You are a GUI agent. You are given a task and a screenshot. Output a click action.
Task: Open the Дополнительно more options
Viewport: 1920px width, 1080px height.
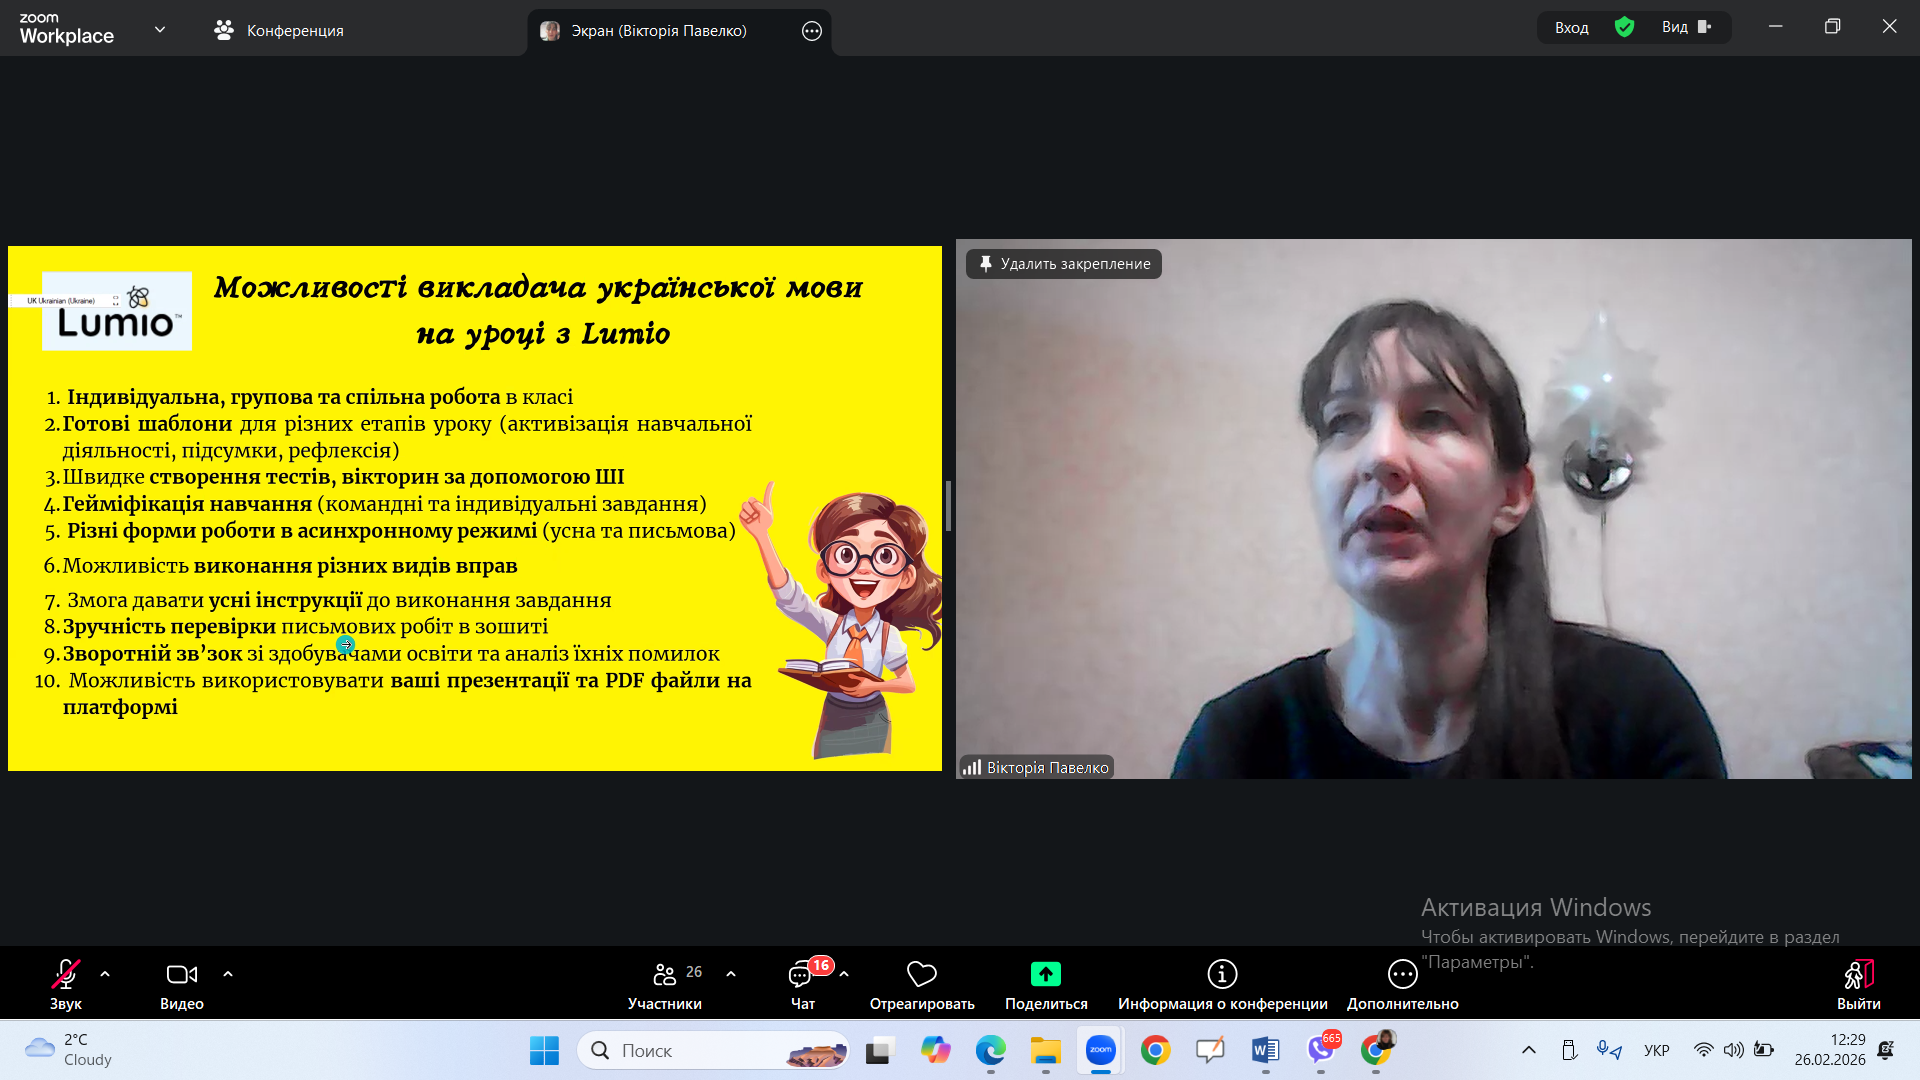(x=1402, y=974)
